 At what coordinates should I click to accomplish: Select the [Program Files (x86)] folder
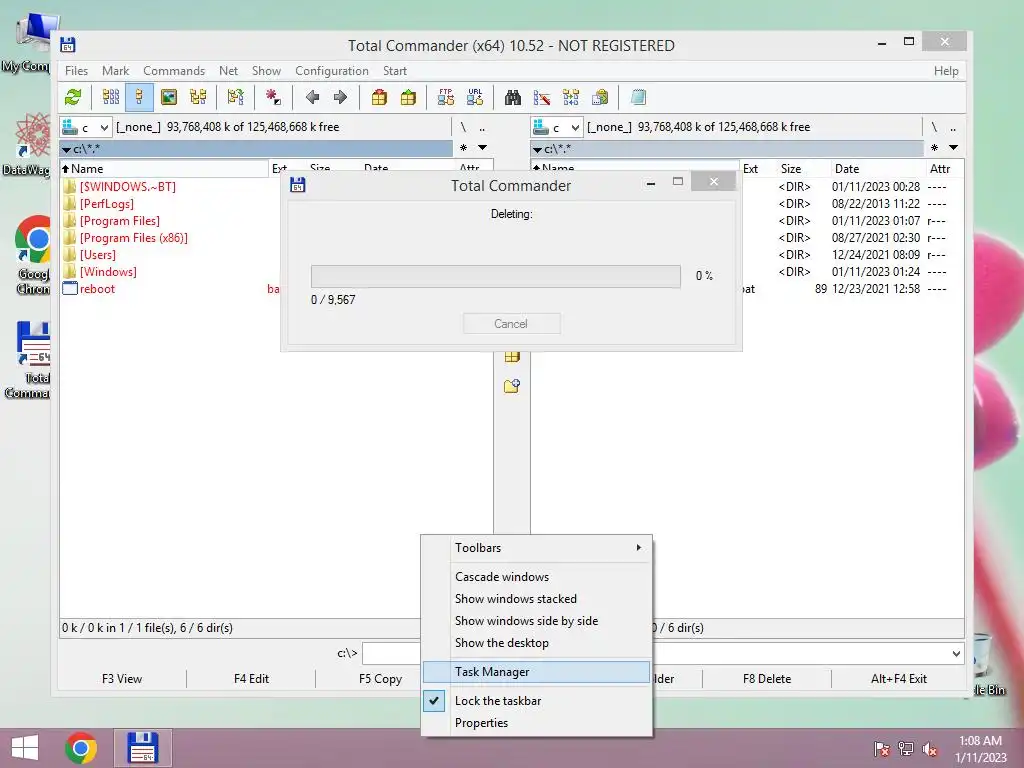(134, 238)
